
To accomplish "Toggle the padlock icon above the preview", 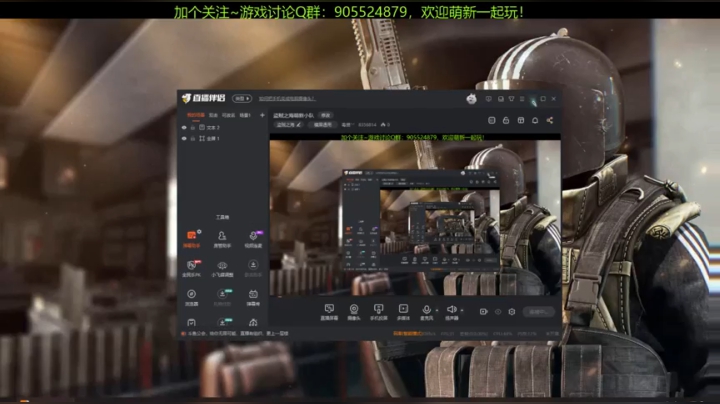I will [506, 120].
